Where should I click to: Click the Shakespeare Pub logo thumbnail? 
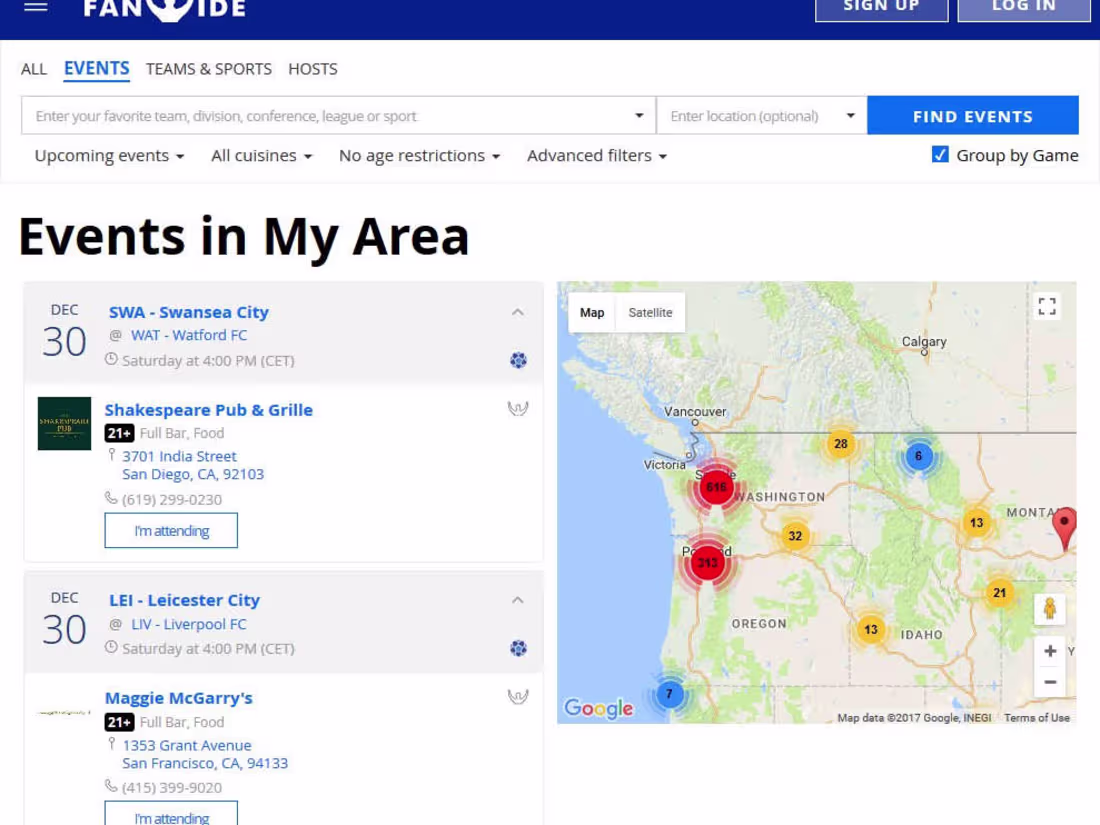point(65,424)
